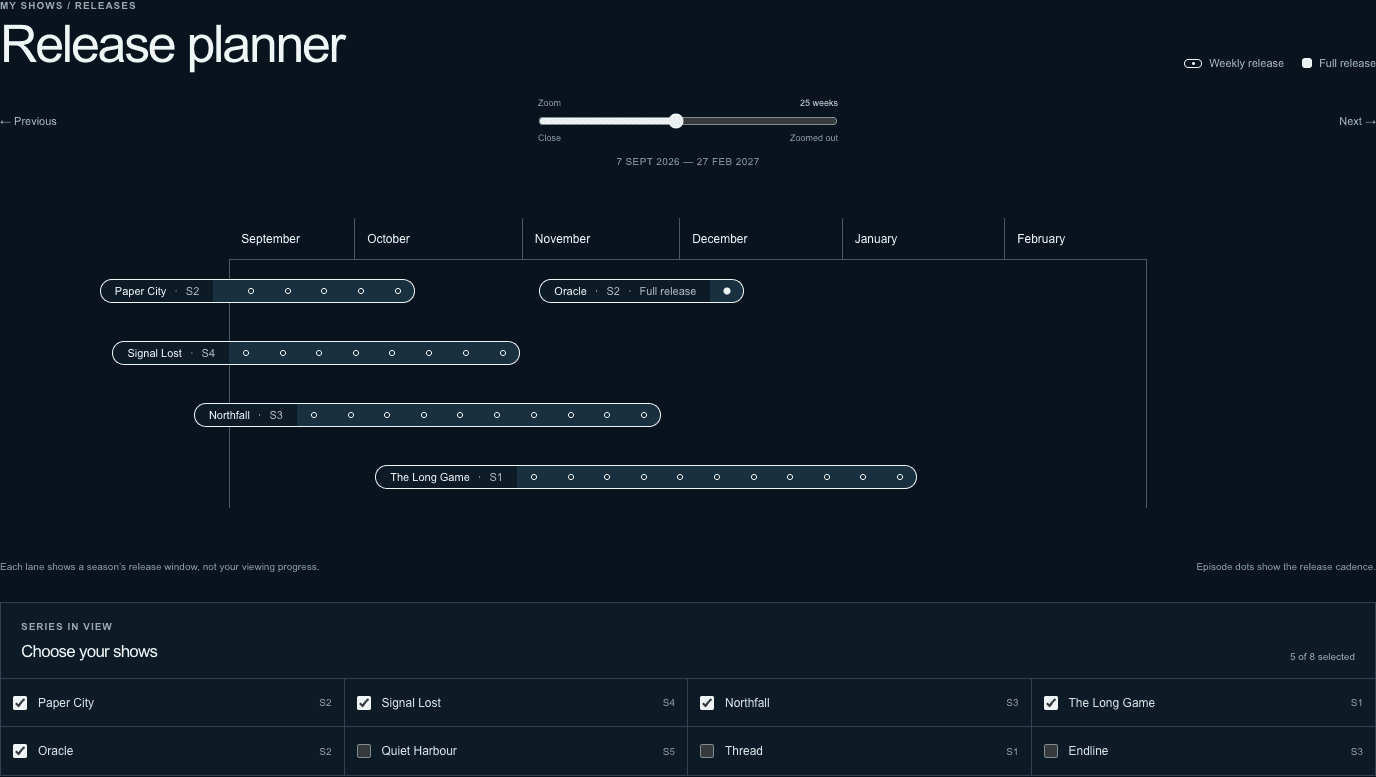Screen dimensions: 1376x777
Task: Check the Endline checkbox
Action: [1051, 751]
